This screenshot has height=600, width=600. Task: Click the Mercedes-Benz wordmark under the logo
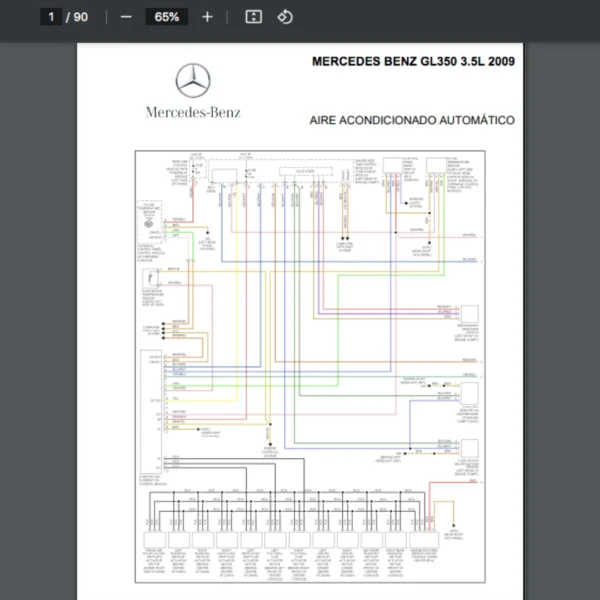pos(193,112)
